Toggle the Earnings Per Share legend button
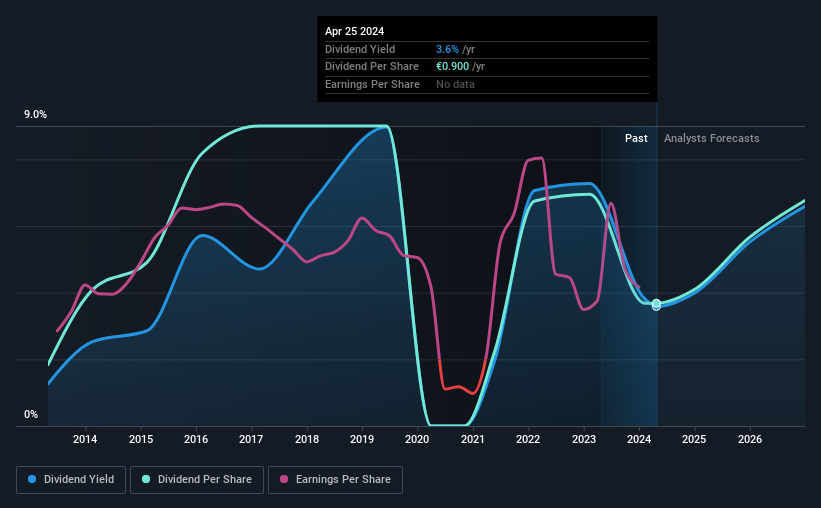 tap(335, 480)
